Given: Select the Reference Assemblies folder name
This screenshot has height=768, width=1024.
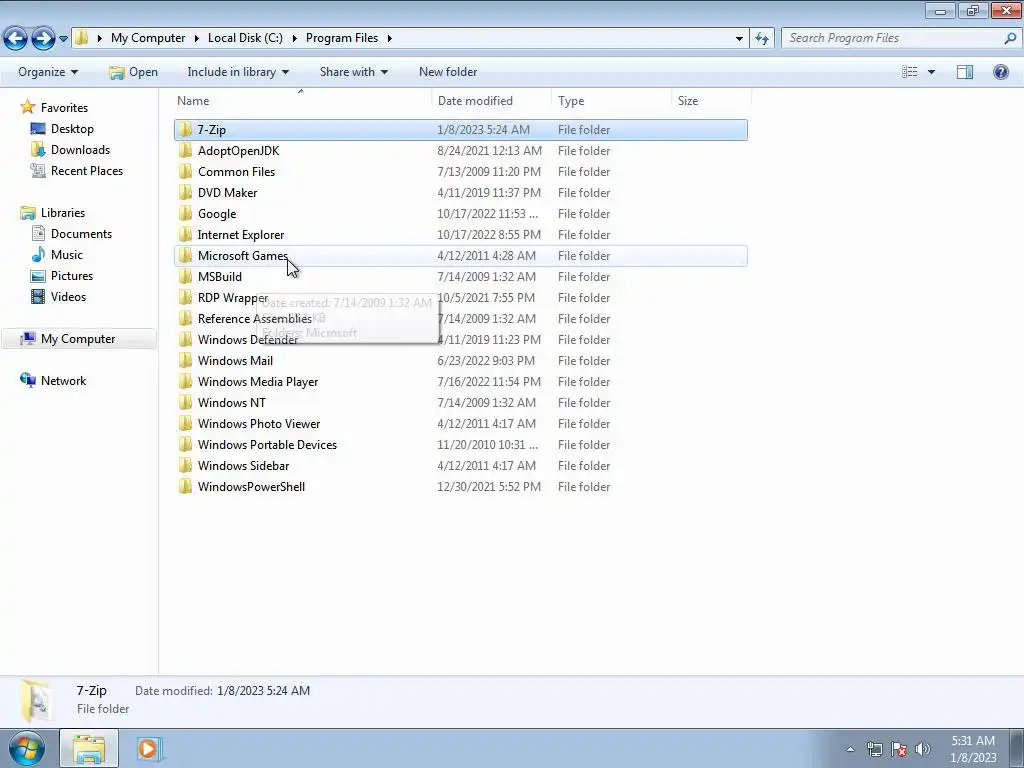Looking at the screenshot, I should (255, 319).
